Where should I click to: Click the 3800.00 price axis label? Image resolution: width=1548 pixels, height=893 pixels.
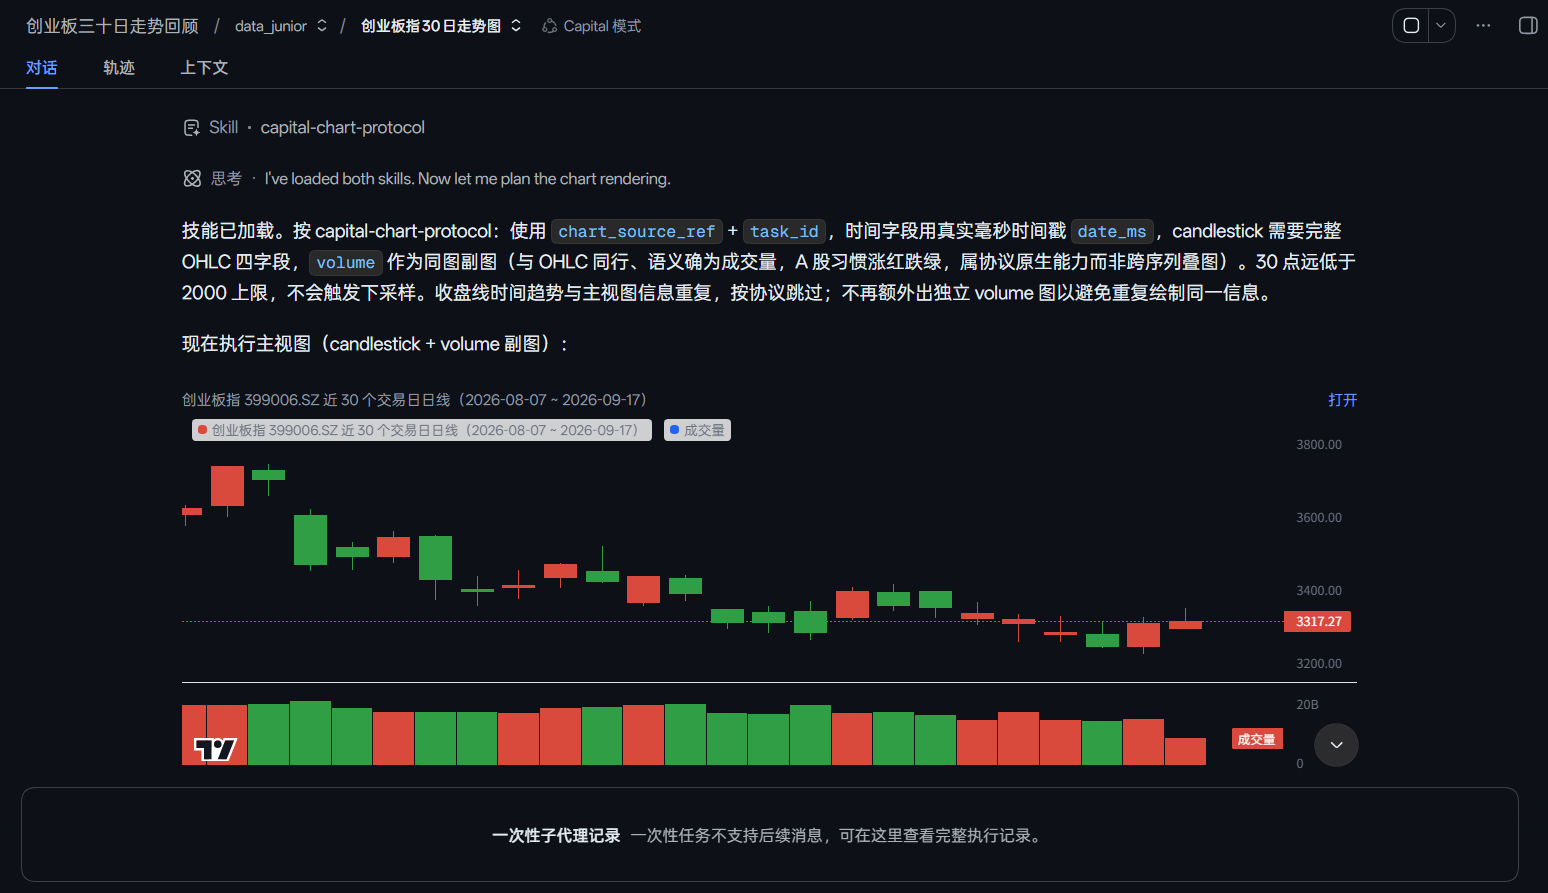point(1319,445)
